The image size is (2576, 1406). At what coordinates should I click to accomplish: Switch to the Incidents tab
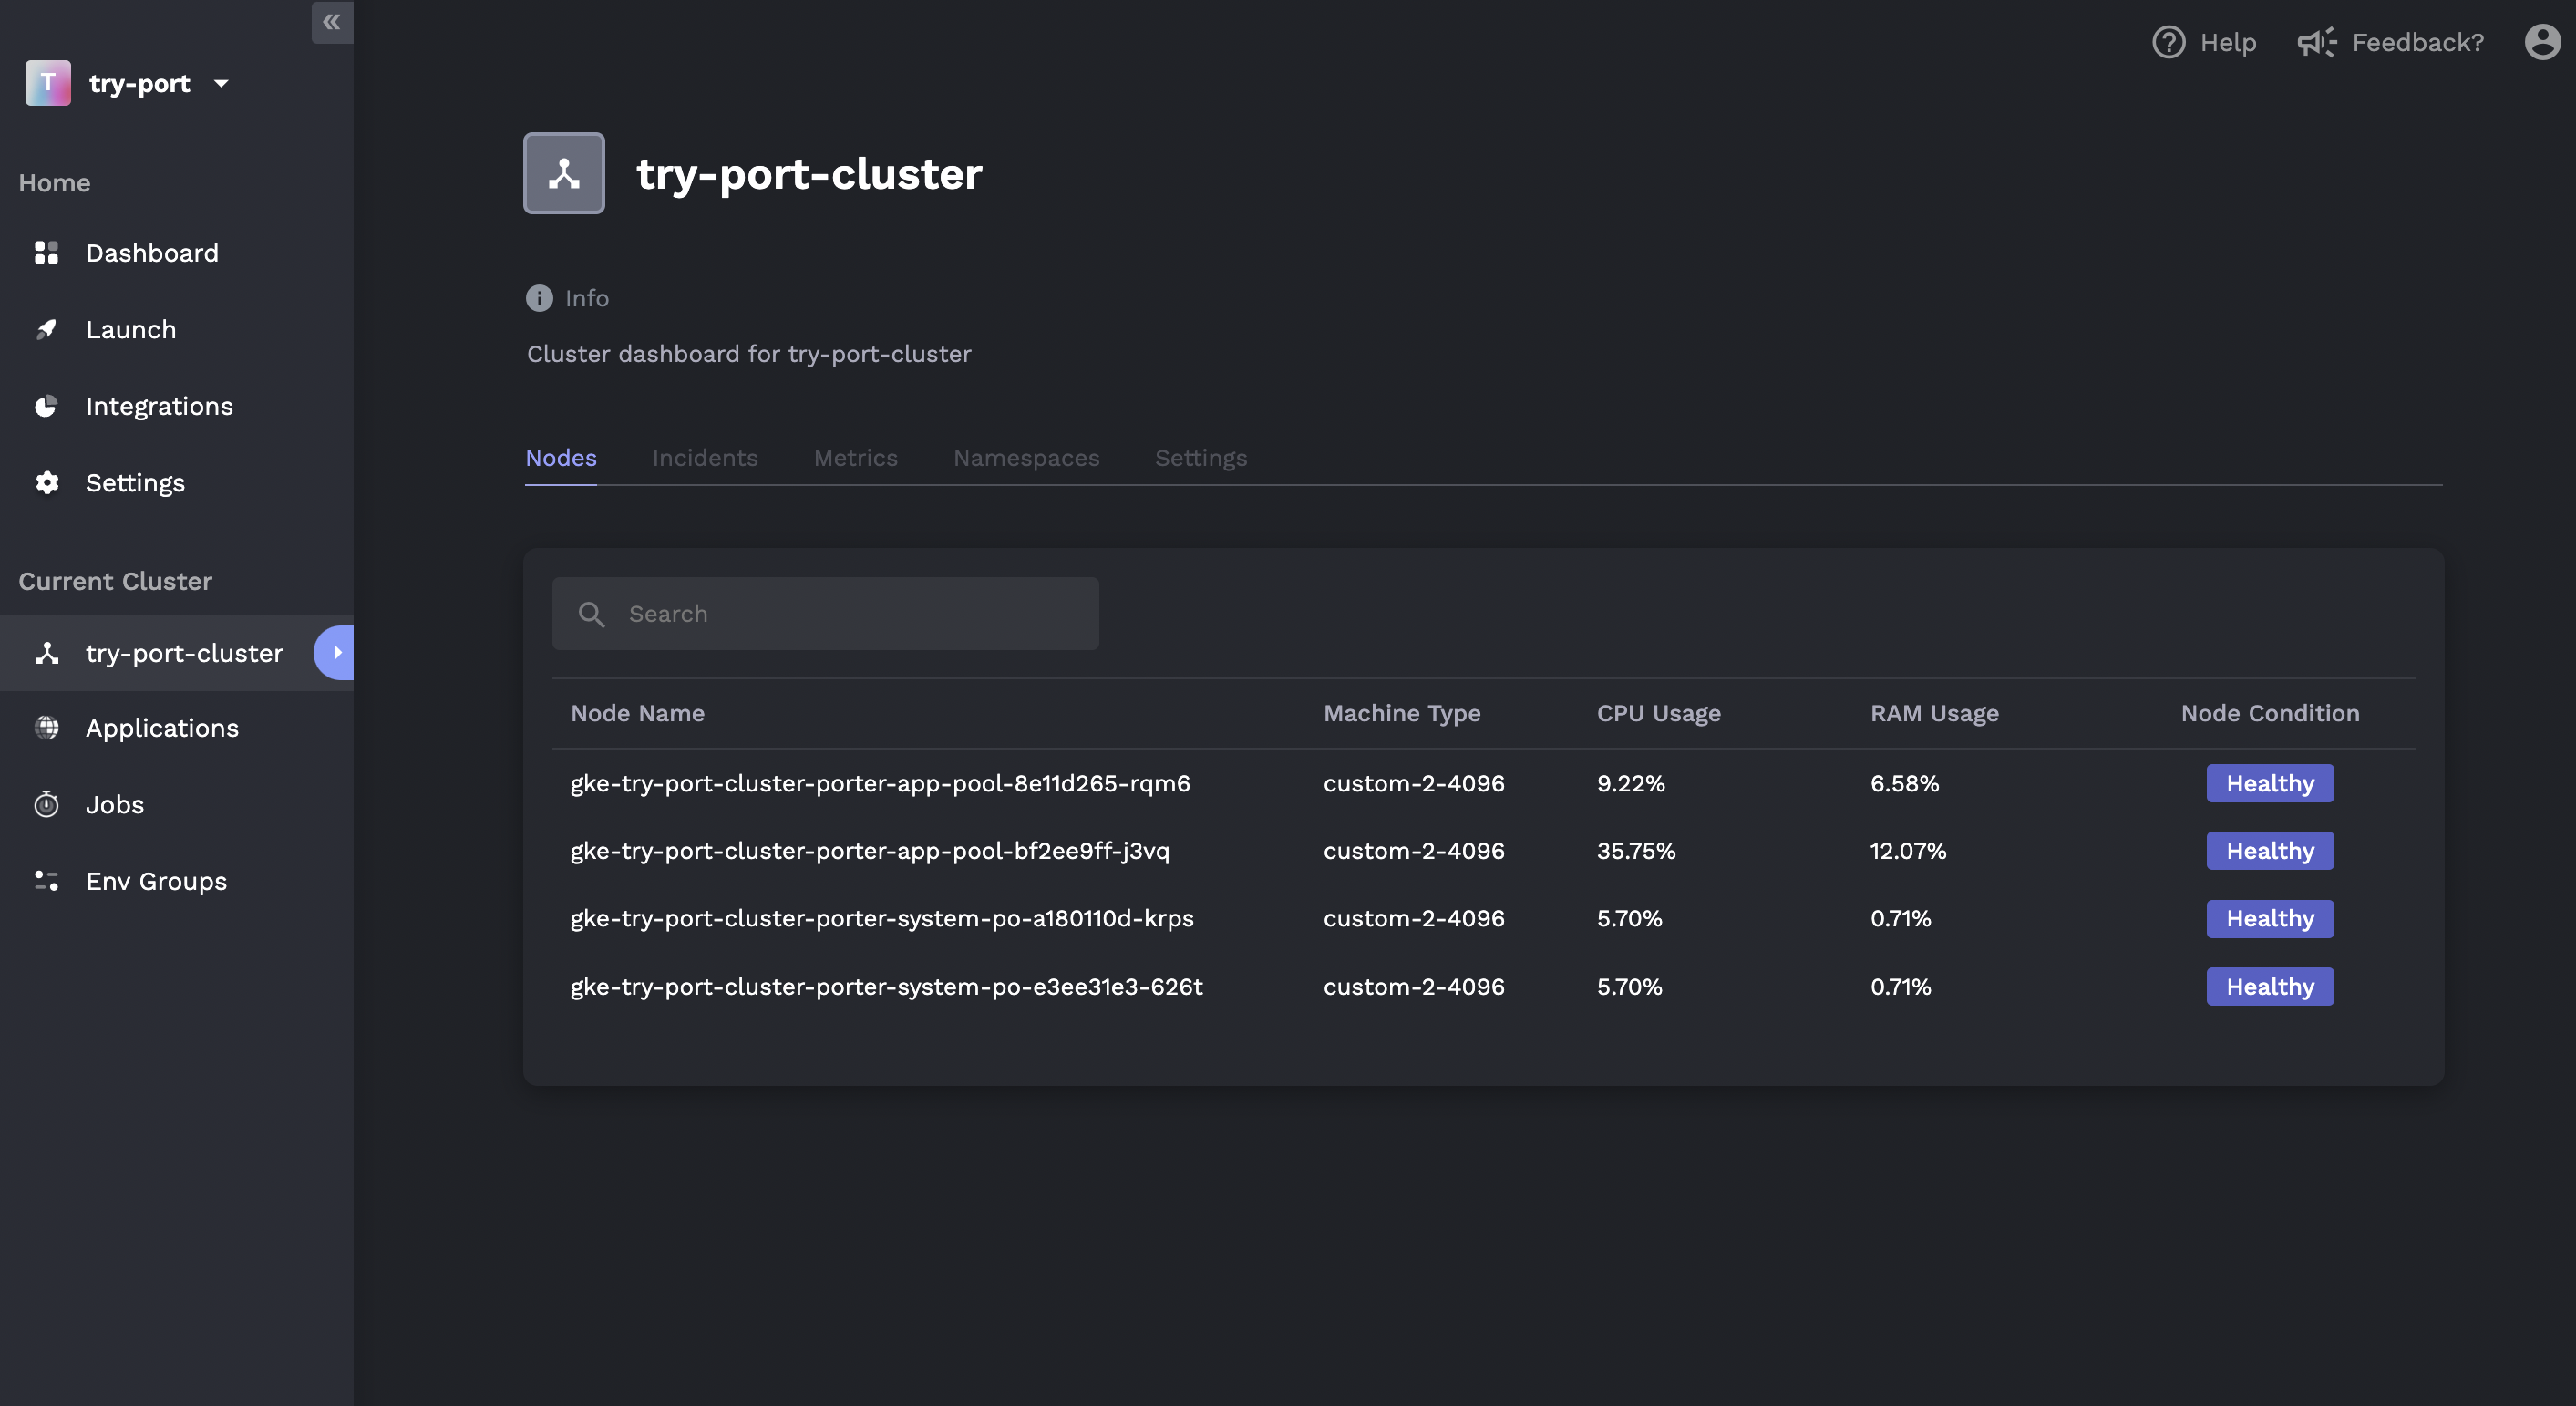coord(705,458)
